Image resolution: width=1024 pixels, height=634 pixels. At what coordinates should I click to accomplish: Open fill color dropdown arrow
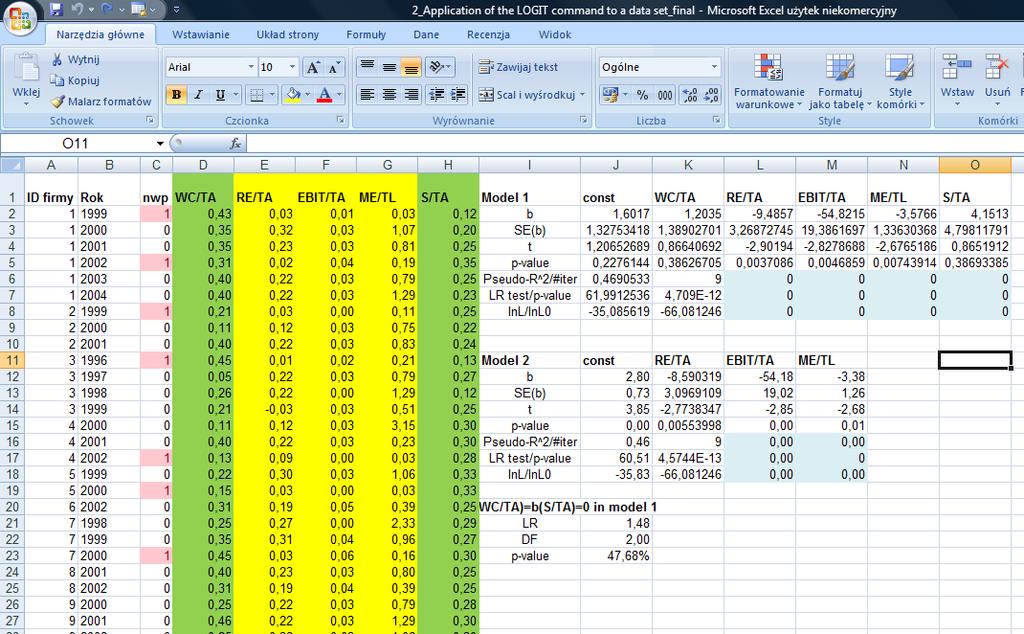[x=308, y=95]
